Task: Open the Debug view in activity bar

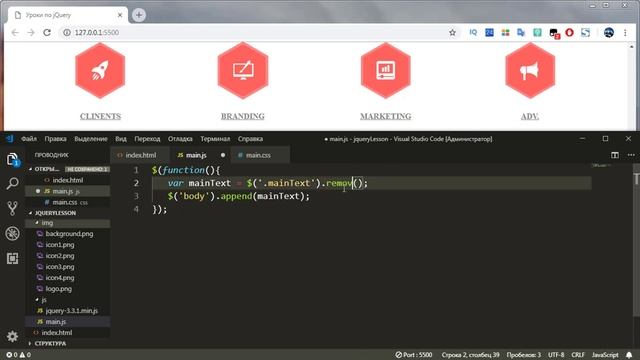Action: click(12, 233)
